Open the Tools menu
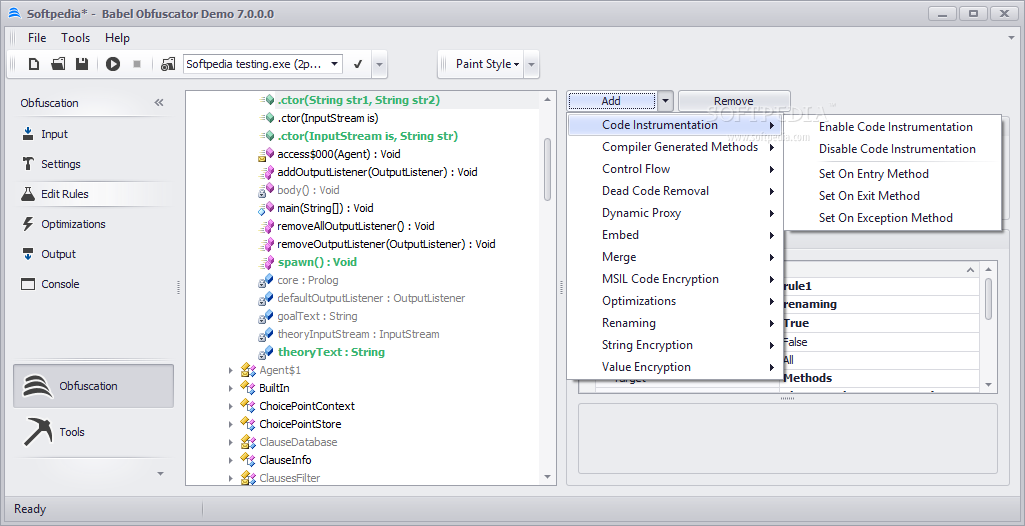 [x=76, y=38]
